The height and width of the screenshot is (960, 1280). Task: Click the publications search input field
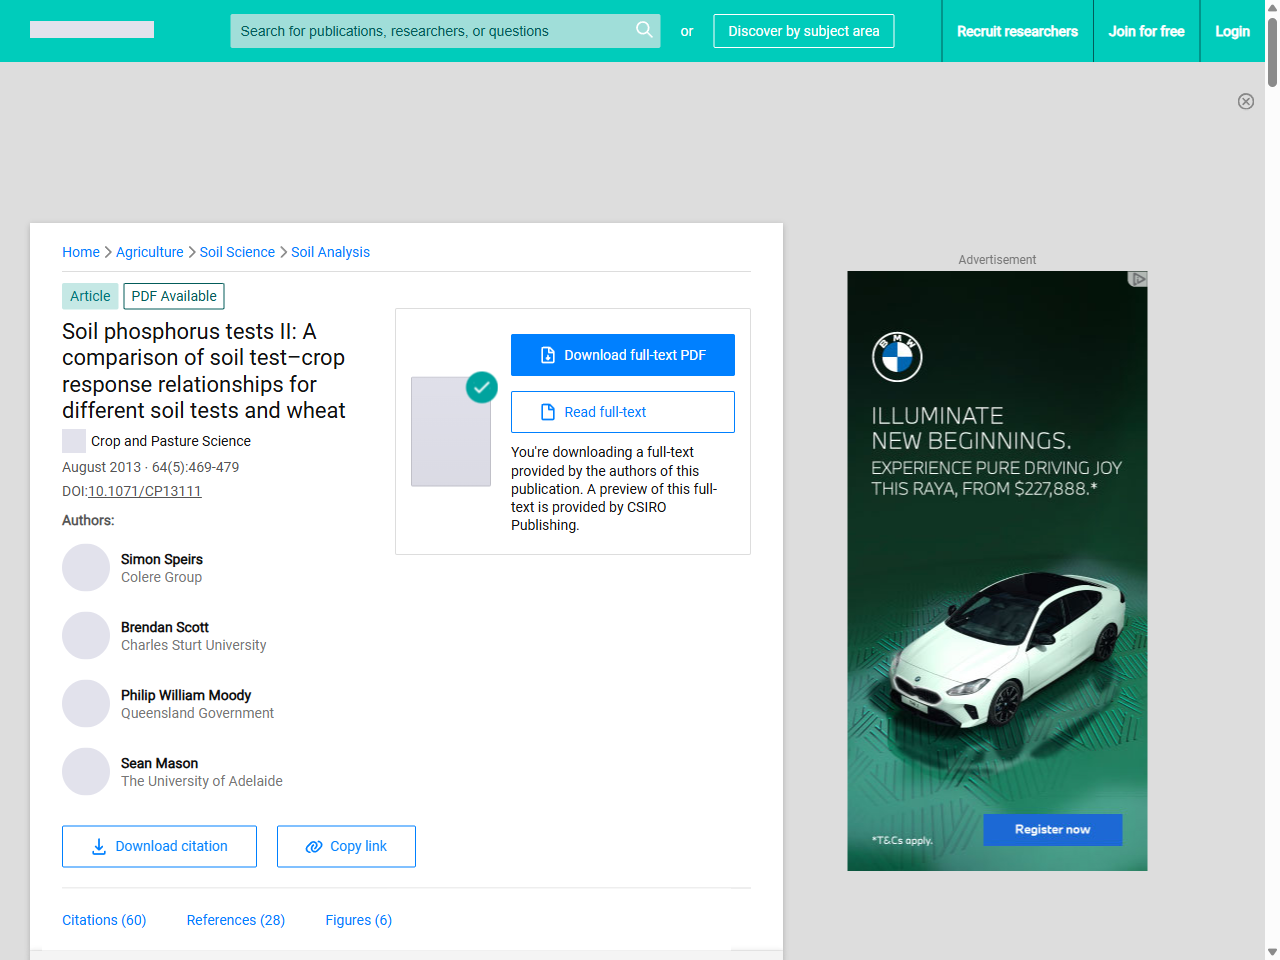click(430, 31)
